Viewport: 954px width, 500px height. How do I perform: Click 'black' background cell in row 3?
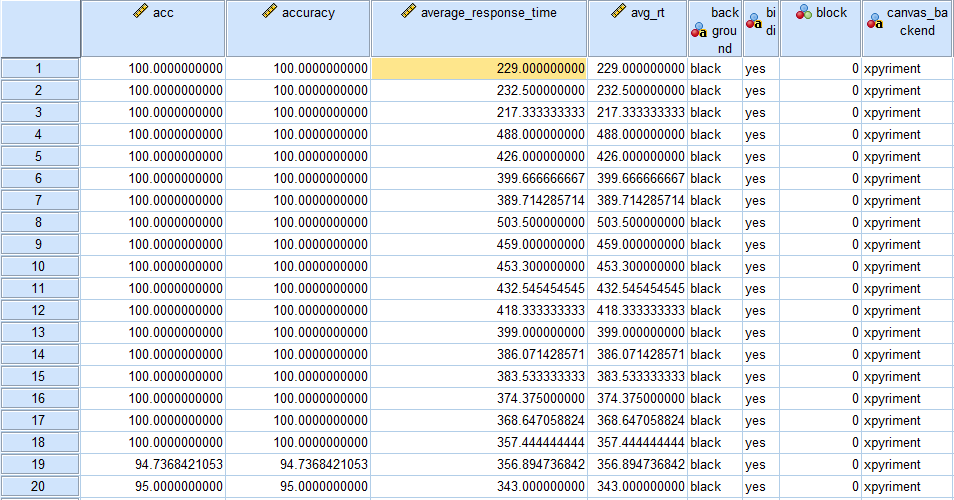[x=715, y=113]
